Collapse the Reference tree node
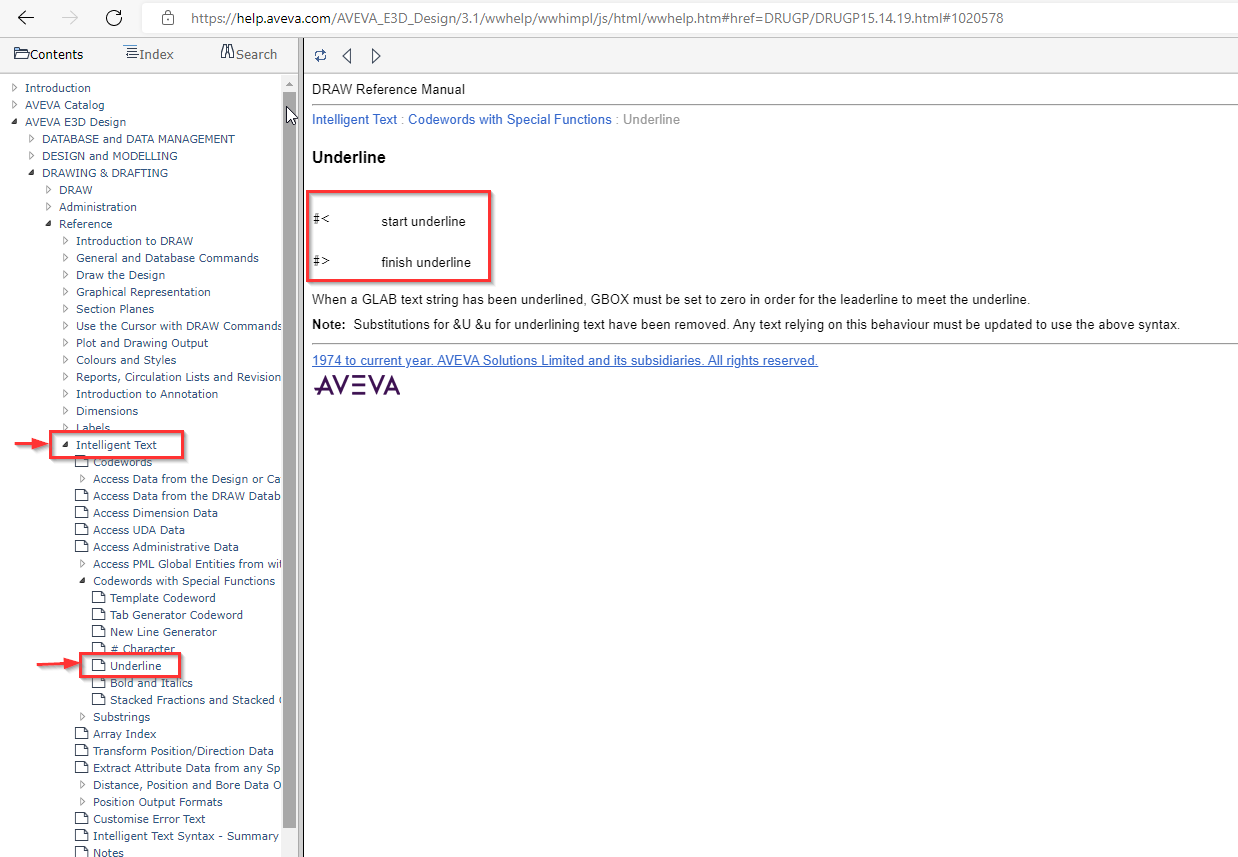Image resolution: width=1238 pixels, height=857 pixels. click(49, 224)
